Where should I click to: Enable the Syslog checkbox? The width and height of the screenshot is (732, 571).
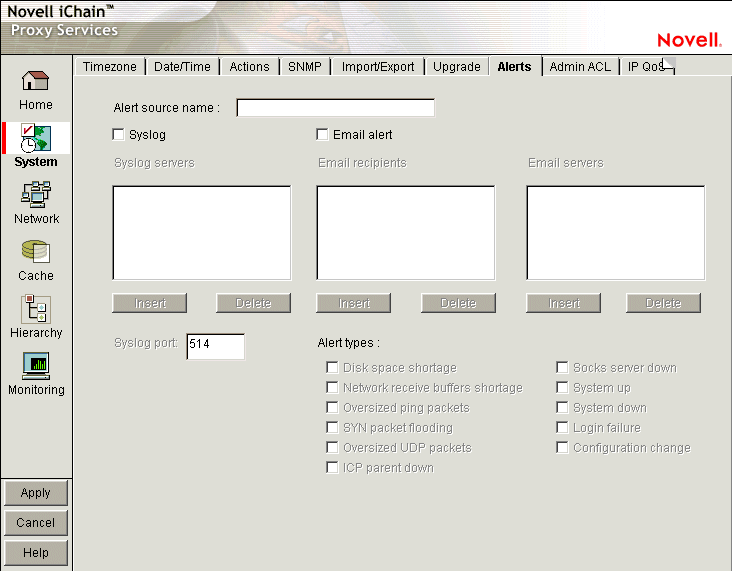119,134
